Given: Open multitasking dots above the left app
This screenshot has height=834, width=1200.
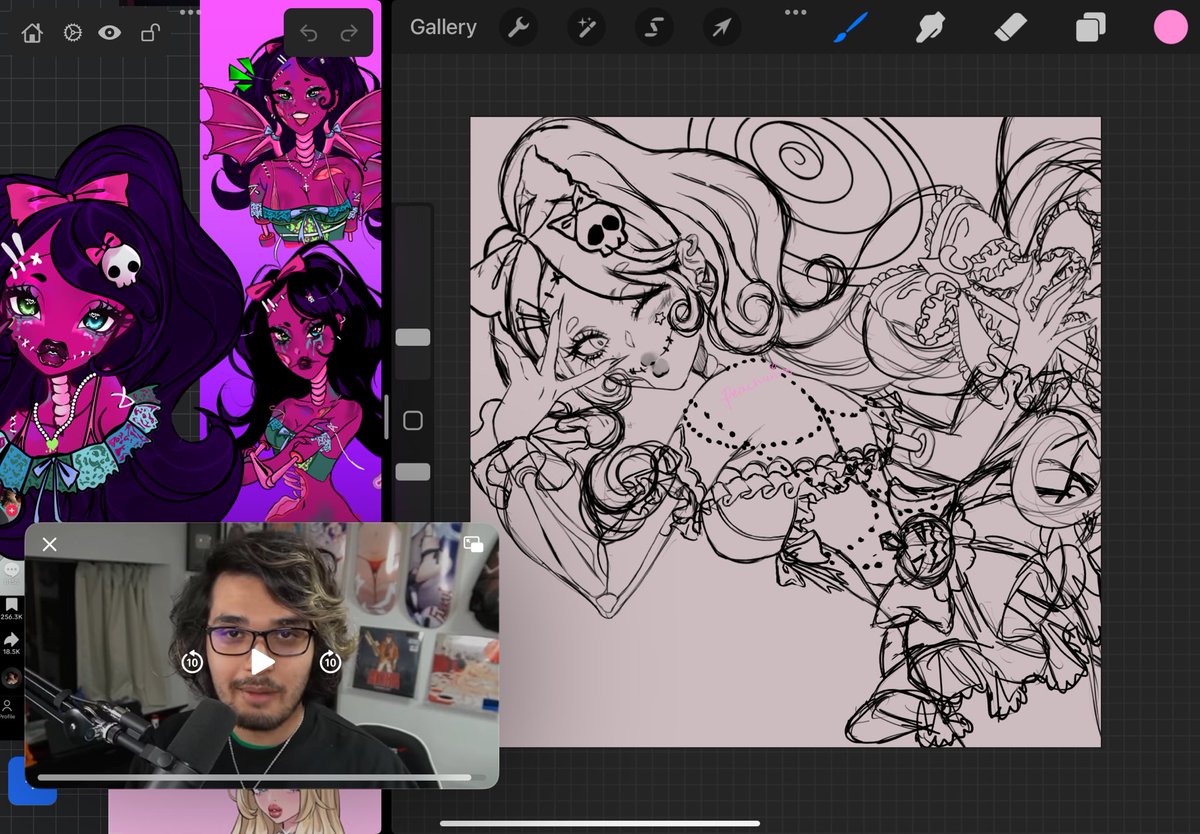Looking at the screenshot, I should pos(190,12).
